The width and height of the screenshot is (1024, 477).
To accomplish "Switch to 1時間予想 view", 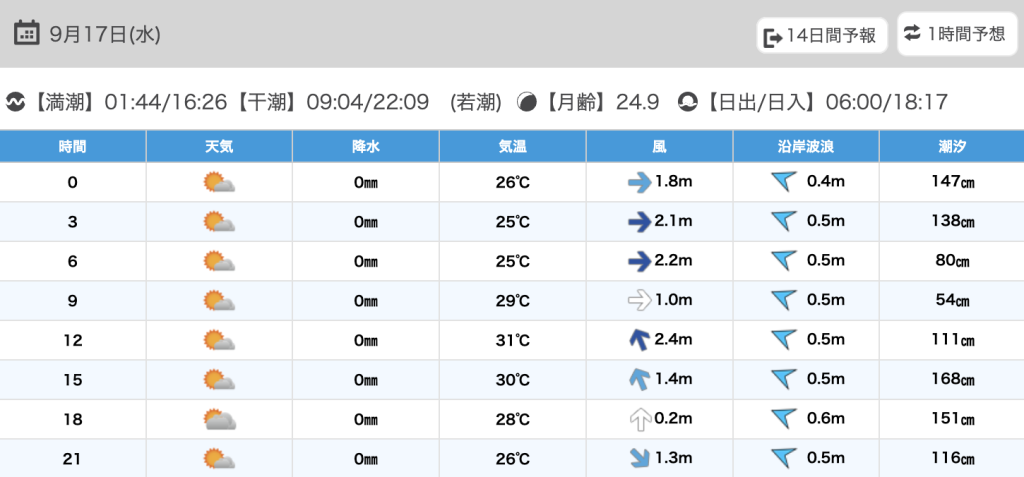I will click(x=956, y=34).
